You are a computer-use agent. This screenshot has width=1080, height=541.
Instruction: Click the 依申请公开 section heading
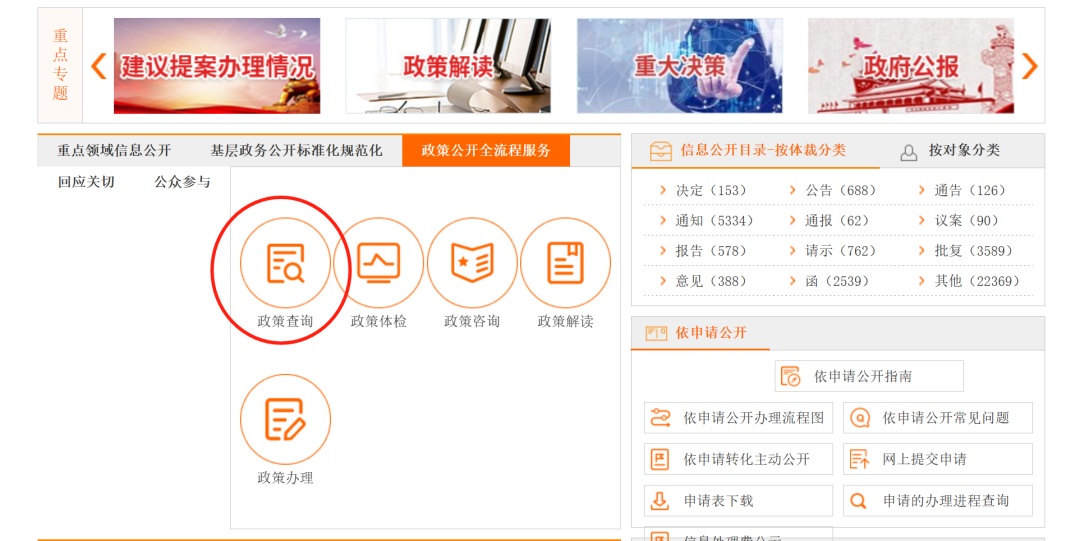pos(711,333)
